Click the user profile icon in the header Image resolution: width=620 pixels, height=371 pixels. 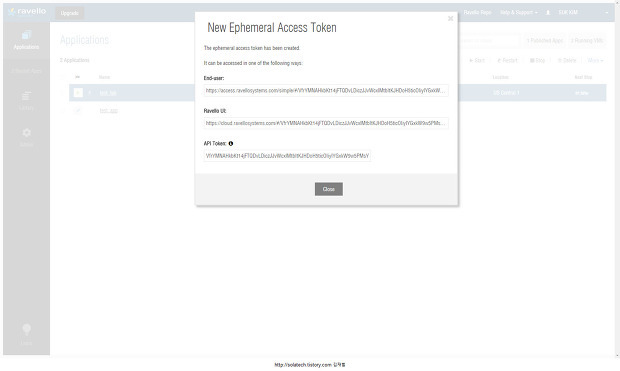coord(548,13)
